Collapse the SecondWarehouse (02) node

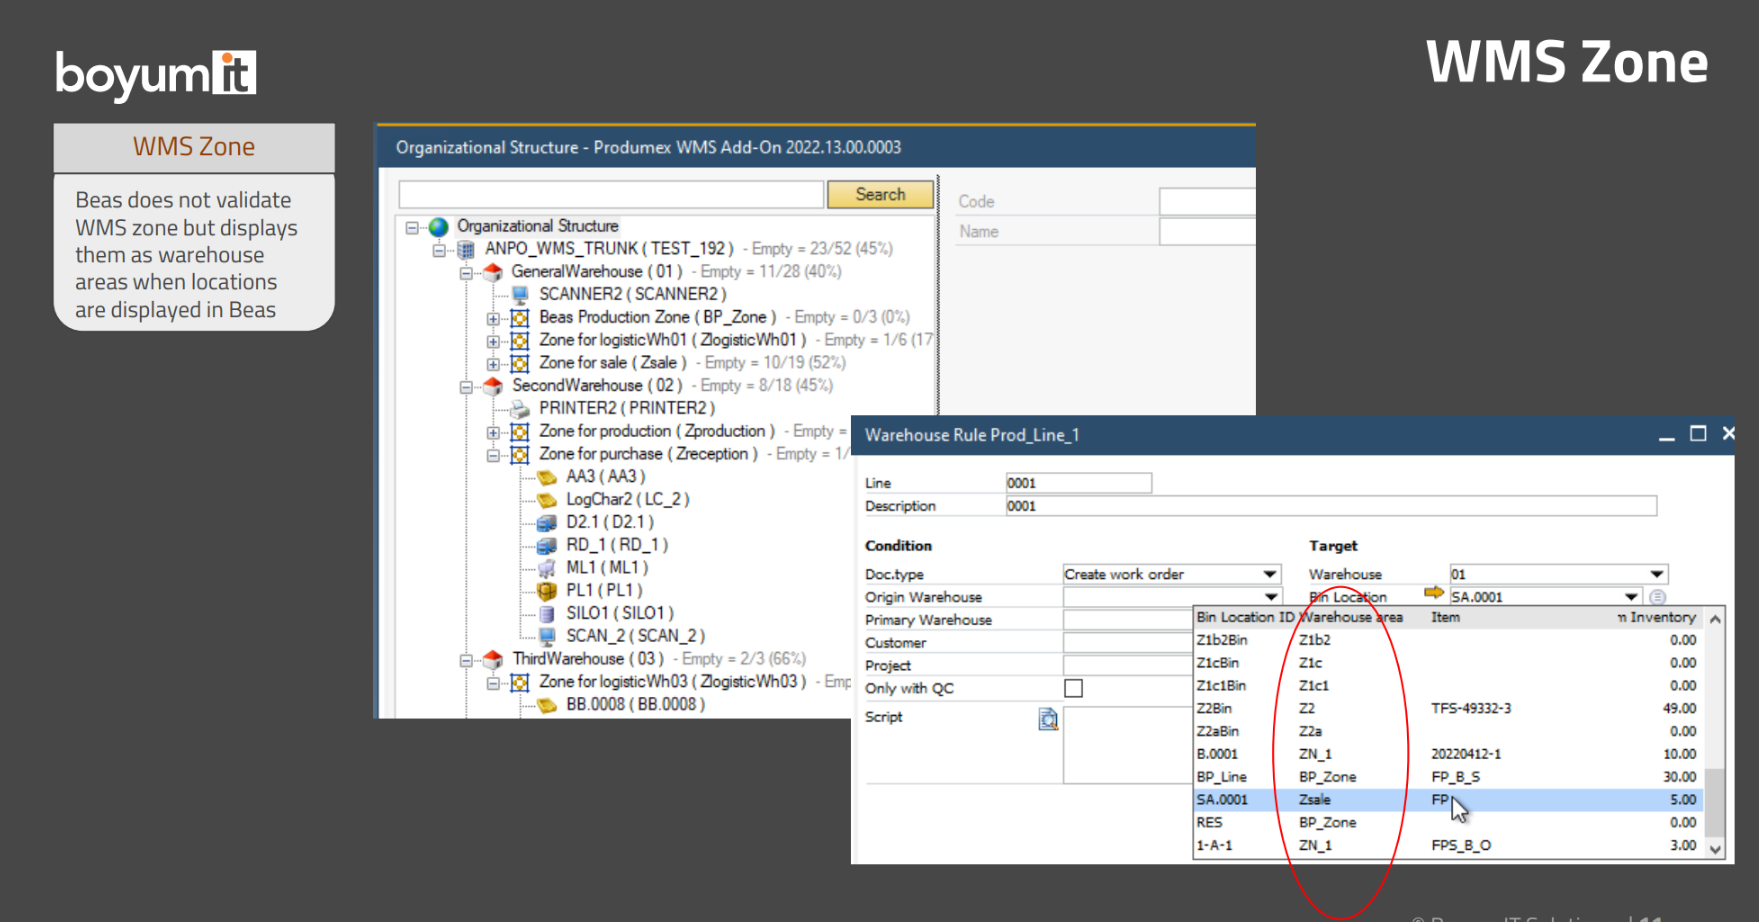tap(466, 387)
